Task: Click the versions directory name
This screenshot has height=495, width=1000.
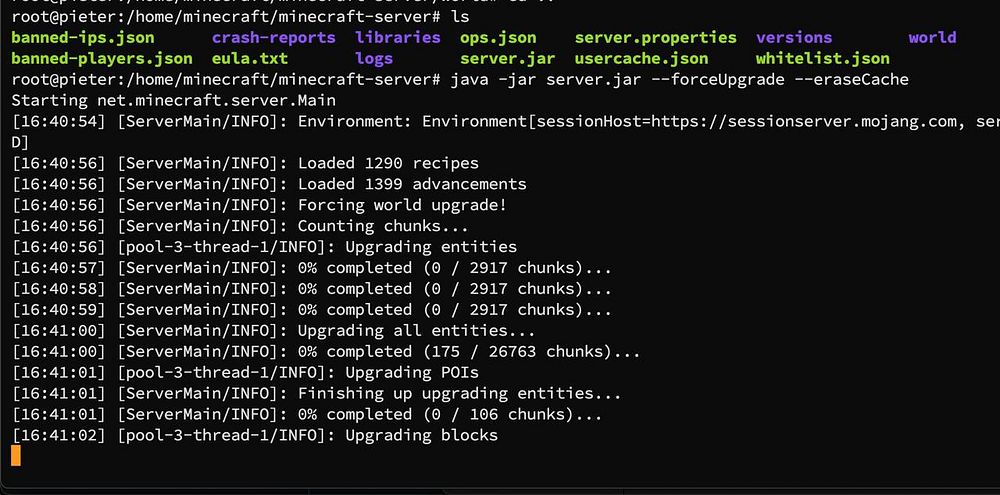Action: pyautogui.click(x=794, y=38)
